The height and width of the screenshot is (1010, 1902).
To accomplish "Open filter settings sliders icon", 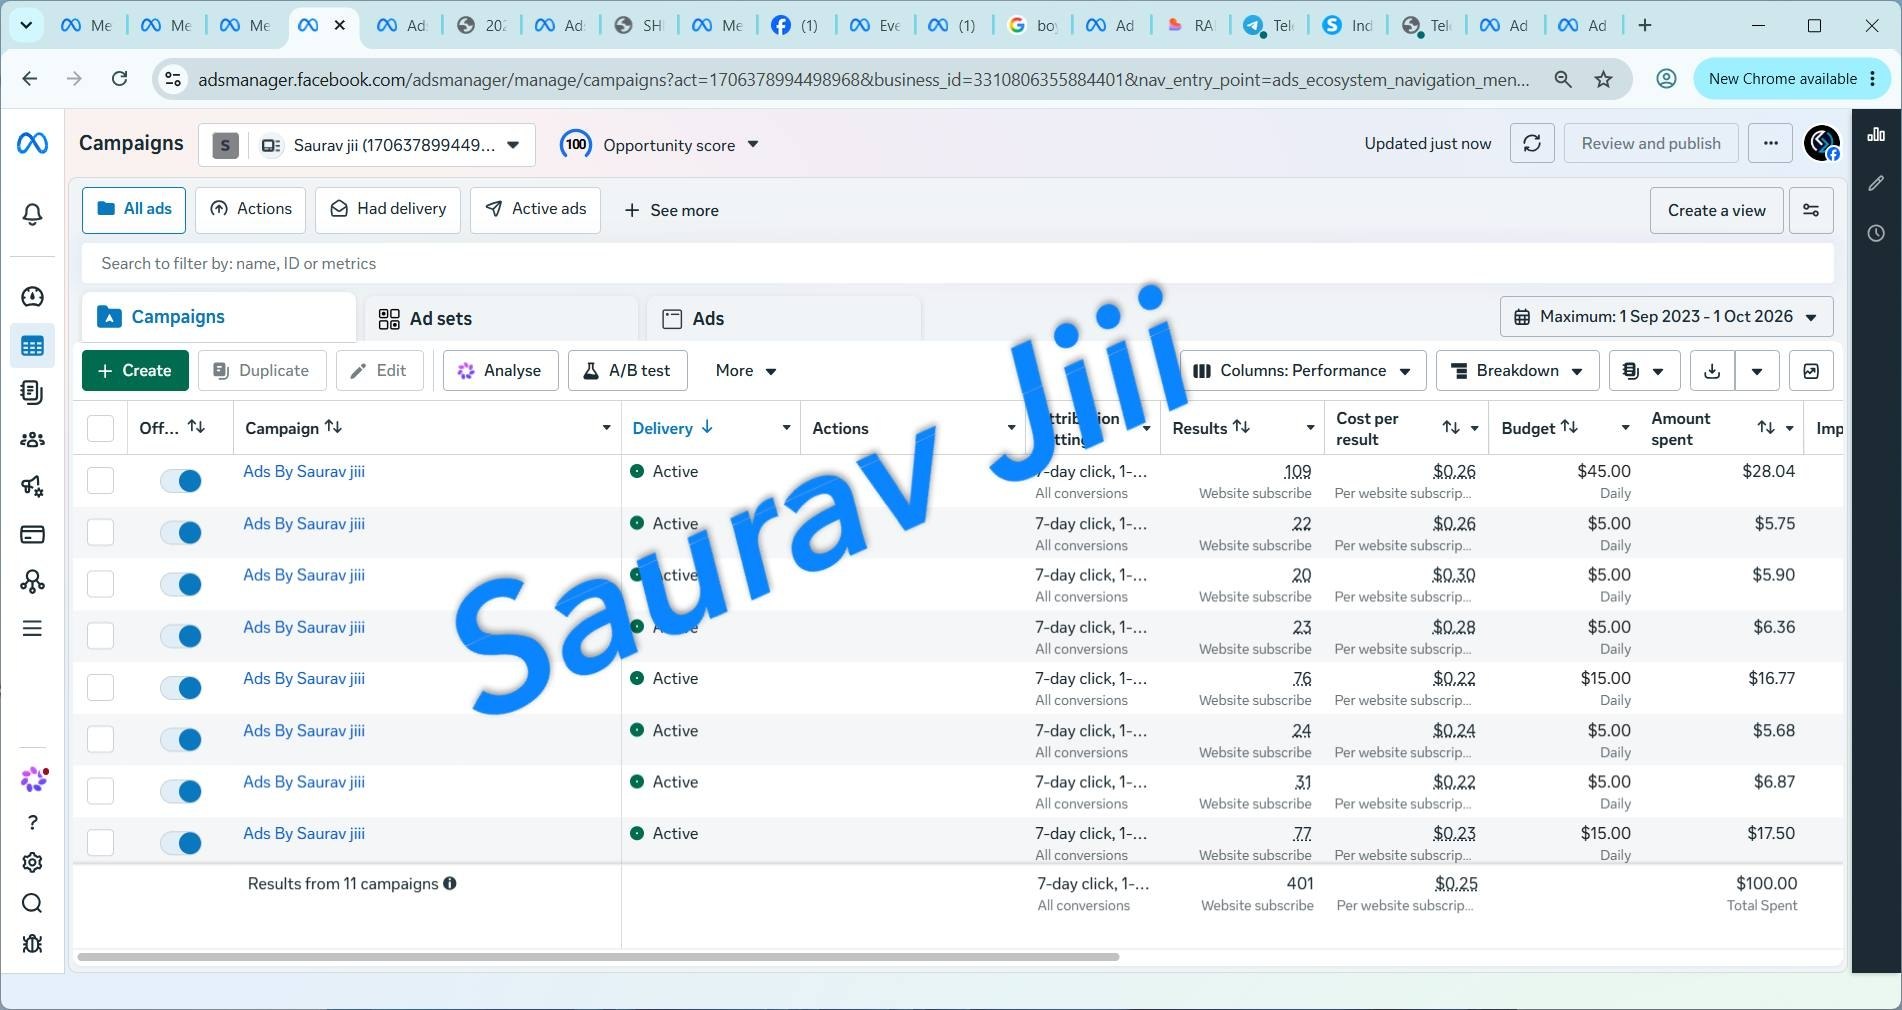I will 1811,210.
